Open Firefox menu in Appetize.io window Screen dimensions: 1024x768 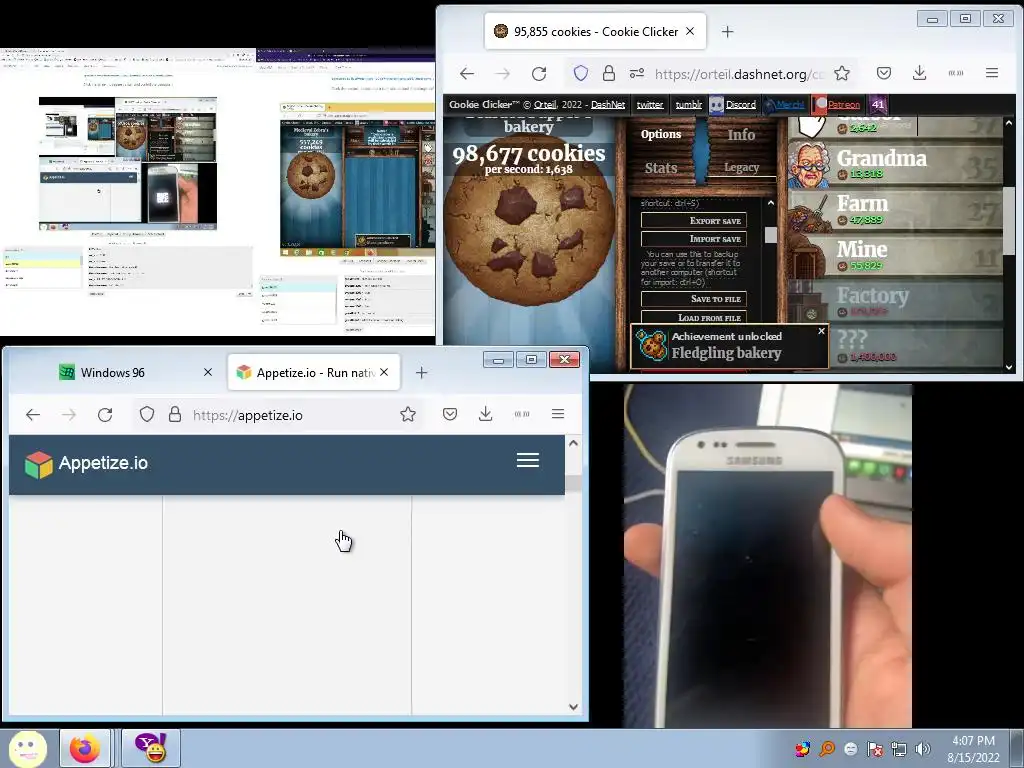point(558,414)
